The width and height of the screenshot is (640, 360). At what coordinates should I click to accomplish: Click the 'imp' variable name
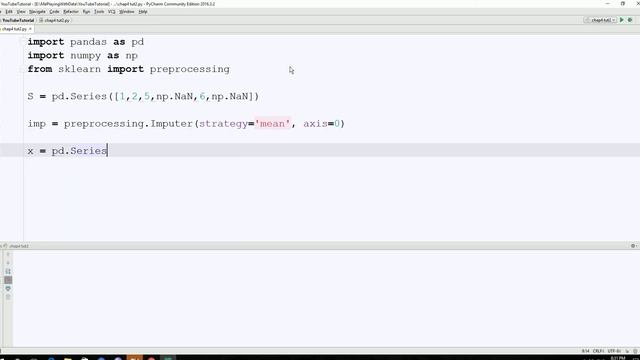pyautogui.click(x=37, y=124)
